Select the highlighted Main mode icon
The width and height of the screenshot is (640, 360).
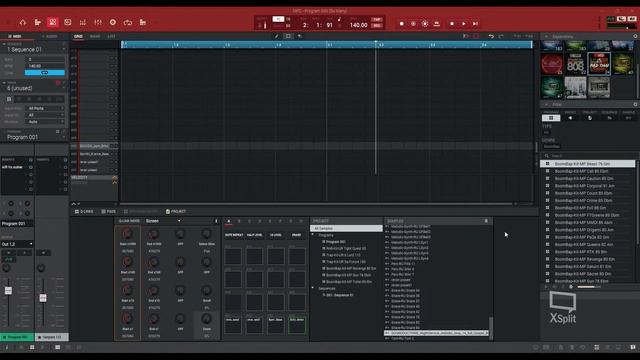[53, 22]
